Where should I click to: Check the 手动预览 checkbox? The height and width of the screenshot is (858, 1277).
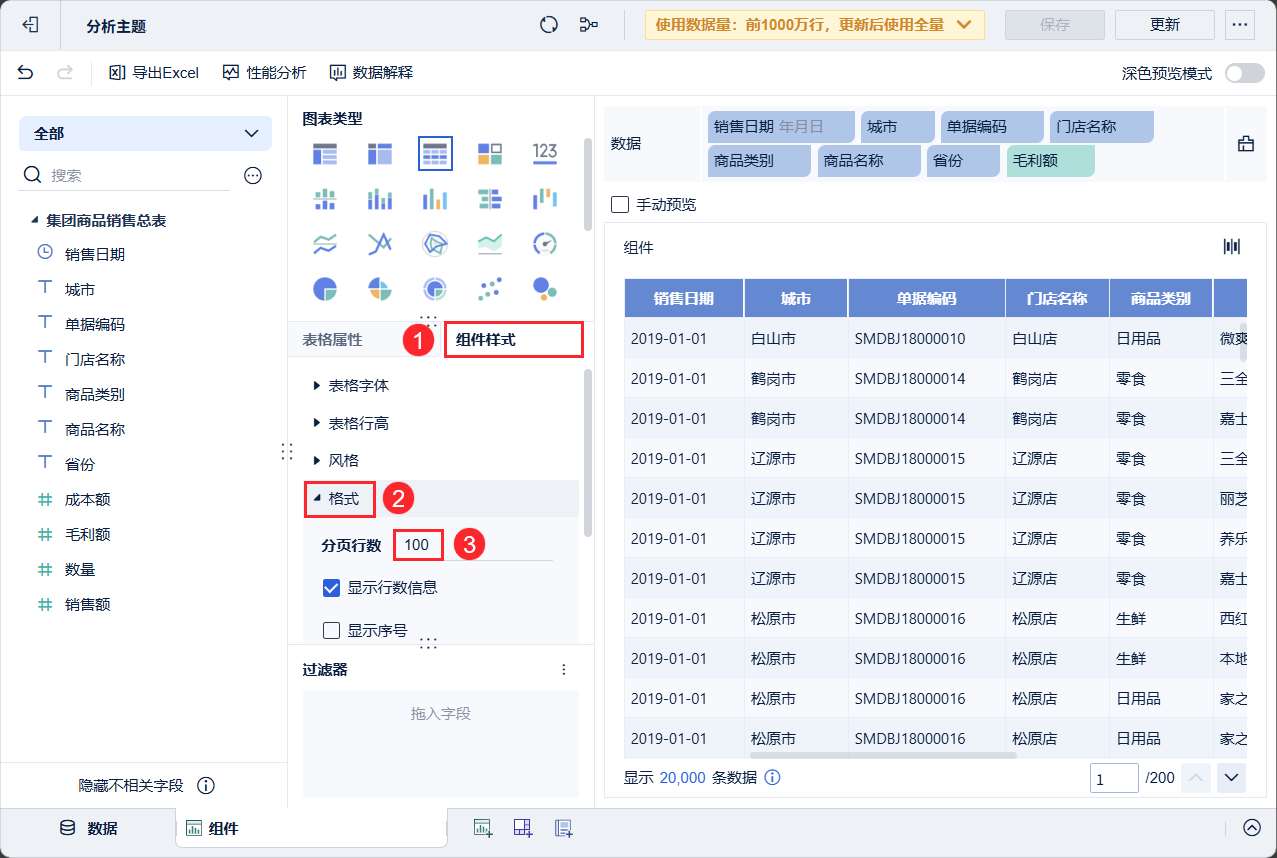(x=620, y=204)
